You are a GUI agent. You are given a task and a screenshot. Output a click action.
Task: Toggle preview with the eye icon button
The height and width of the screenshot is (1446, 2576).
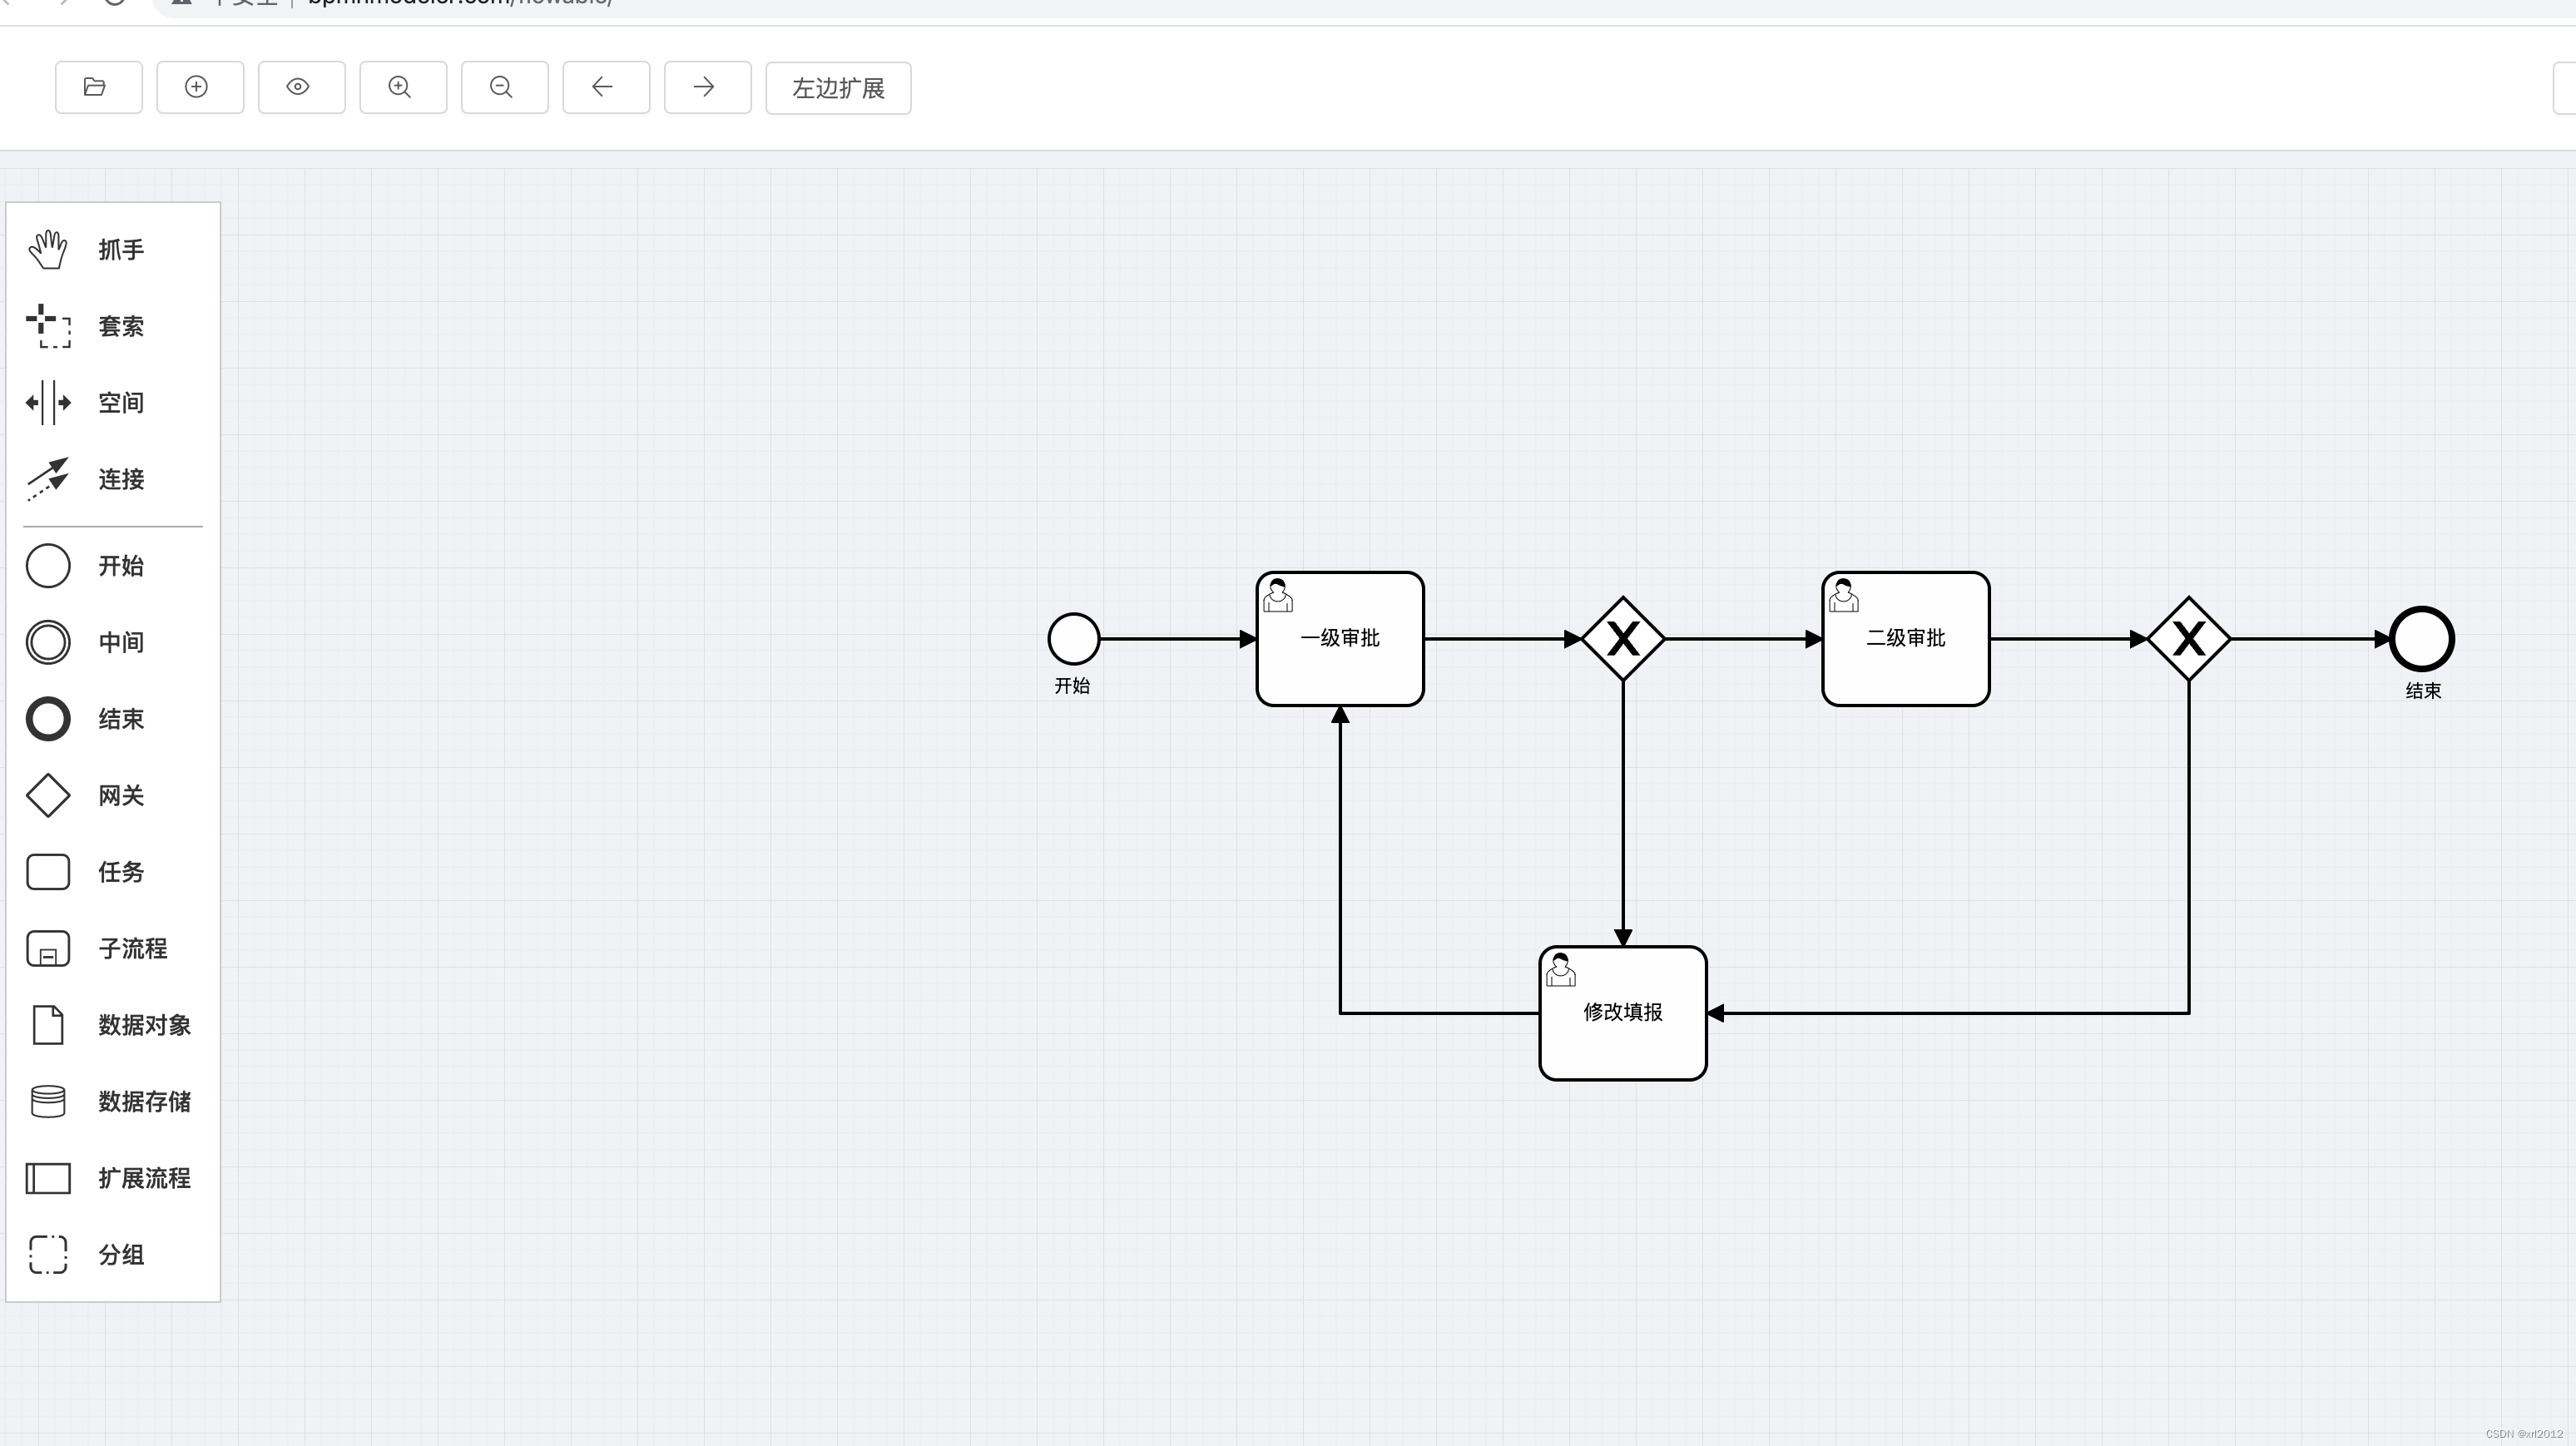(x=301, y=88)
